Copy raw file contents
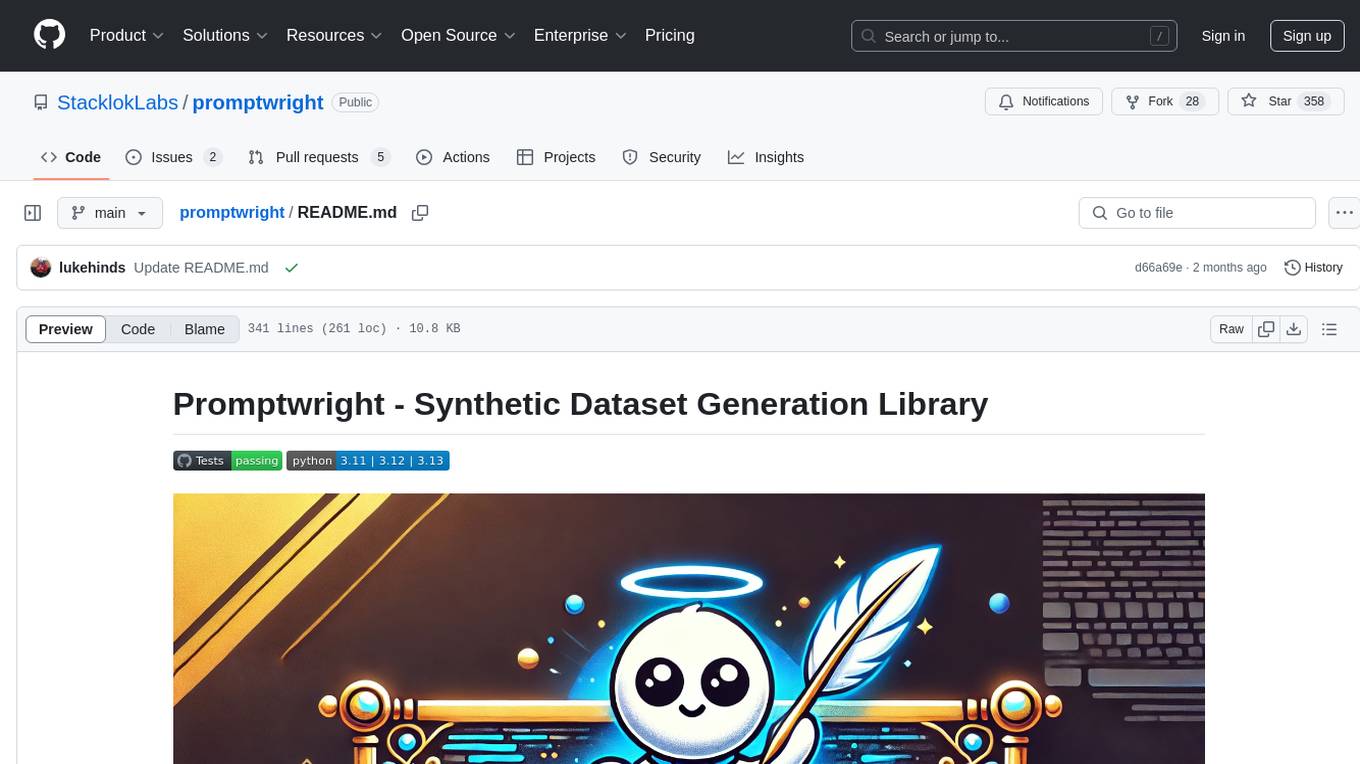 [x=1267, y=329]
